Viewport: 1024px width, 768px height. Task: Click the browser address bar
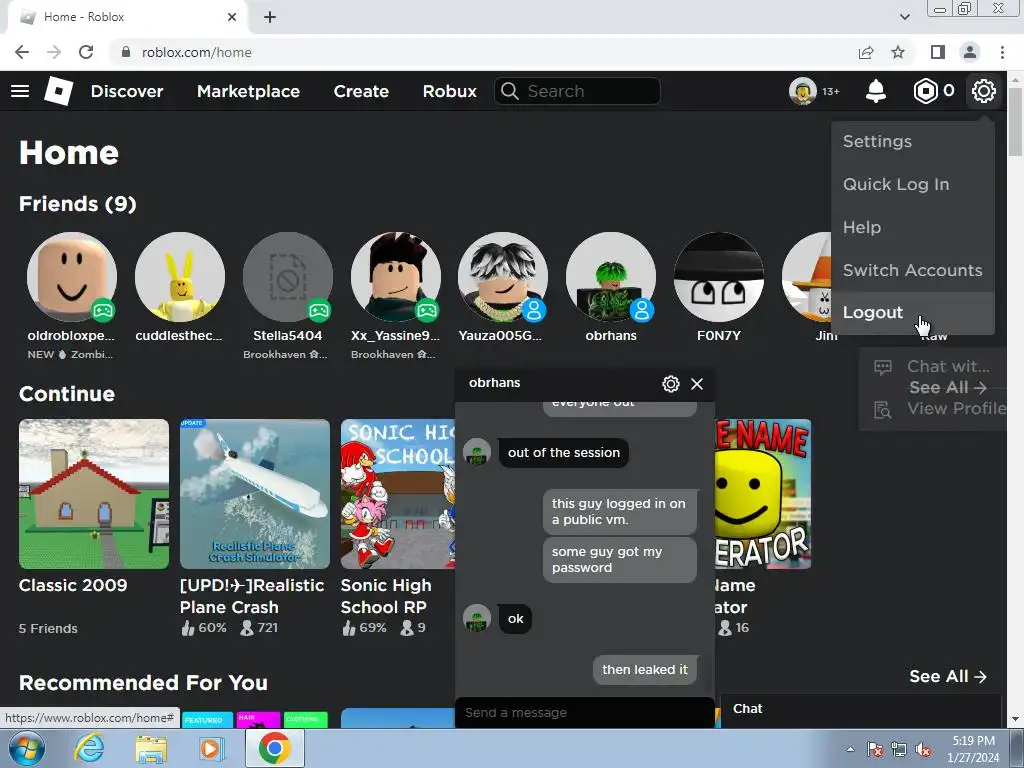[483, 52]
